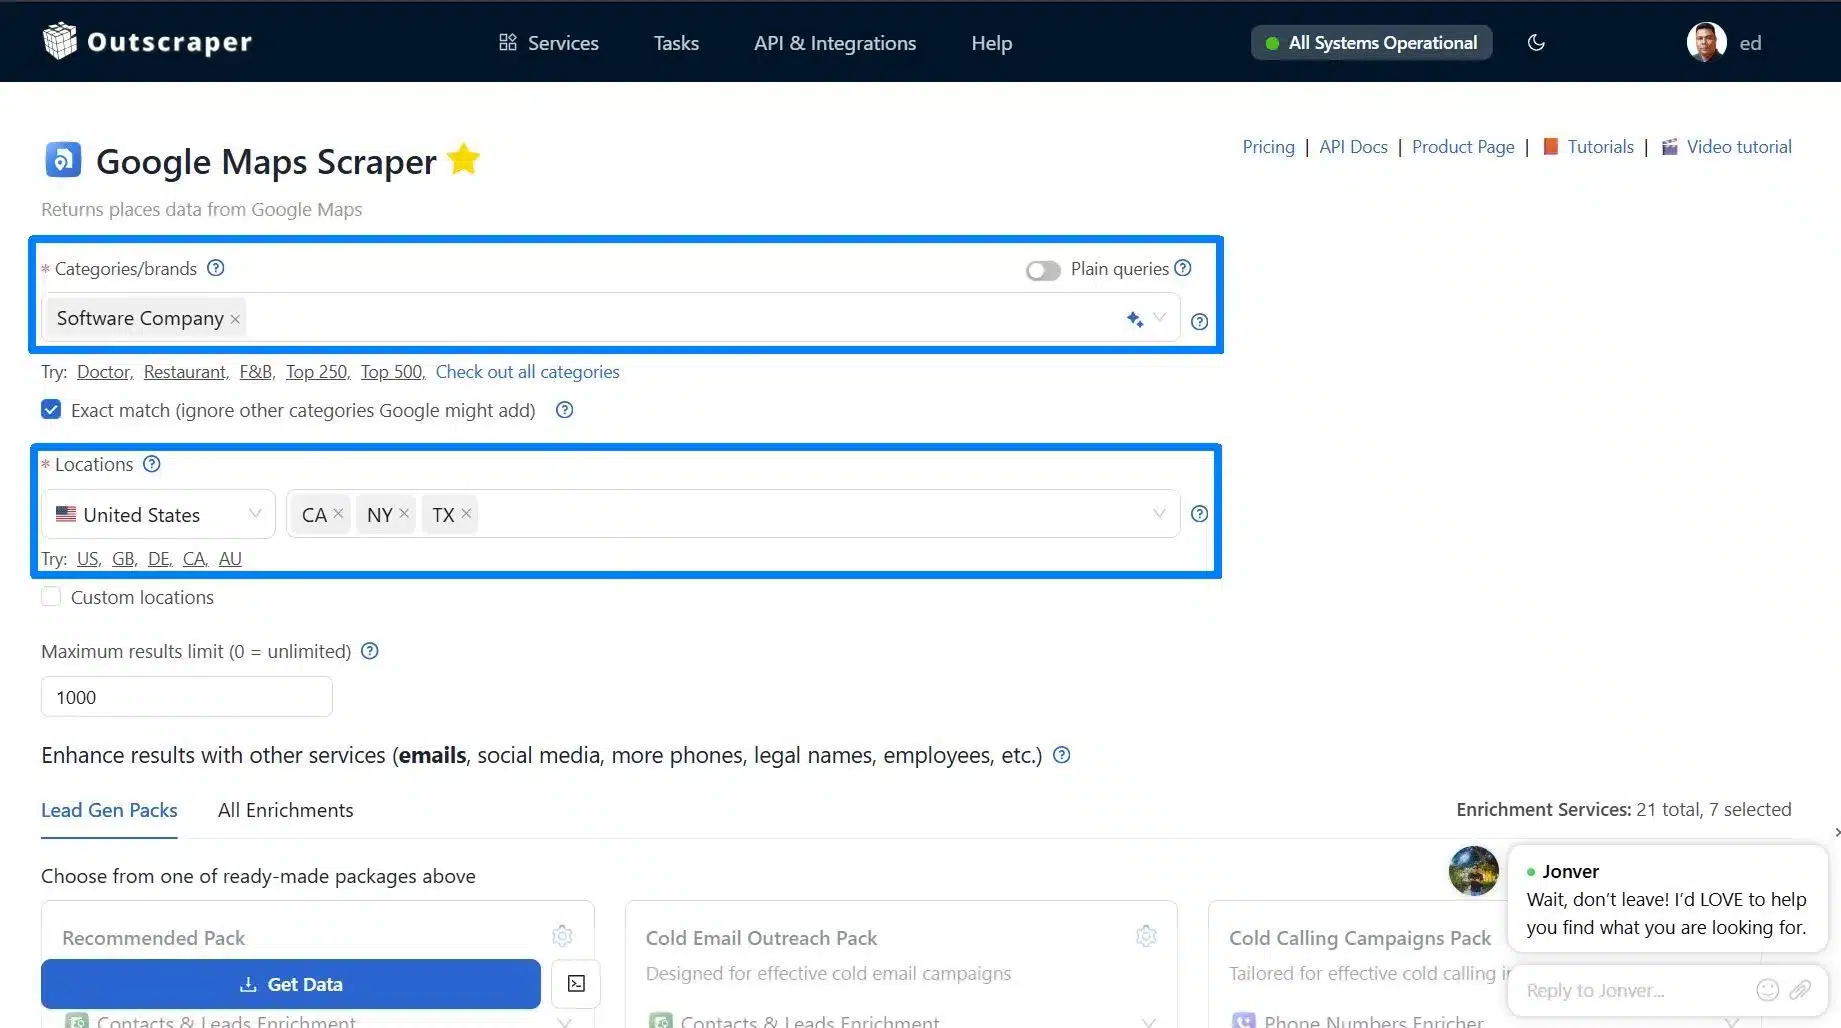
Task: Click the yellow favorite star icon
Action: pos(463,159)
